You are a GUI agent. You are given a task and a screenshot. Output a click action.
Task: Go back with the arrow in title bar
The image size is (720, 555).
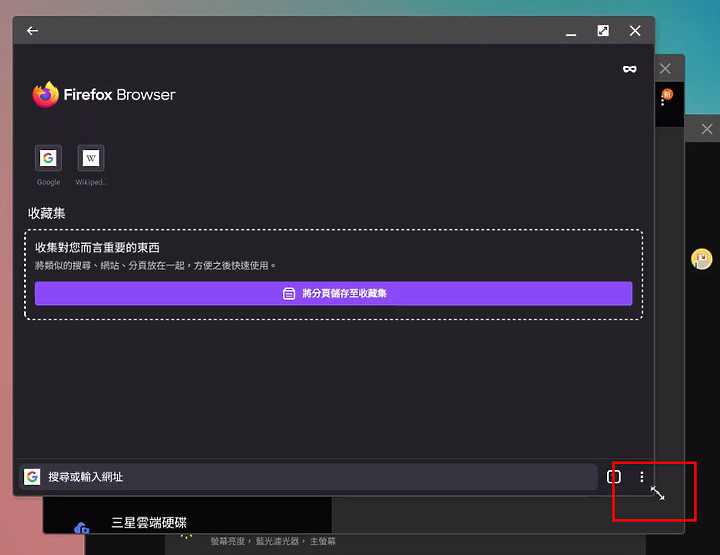point(32,31)
